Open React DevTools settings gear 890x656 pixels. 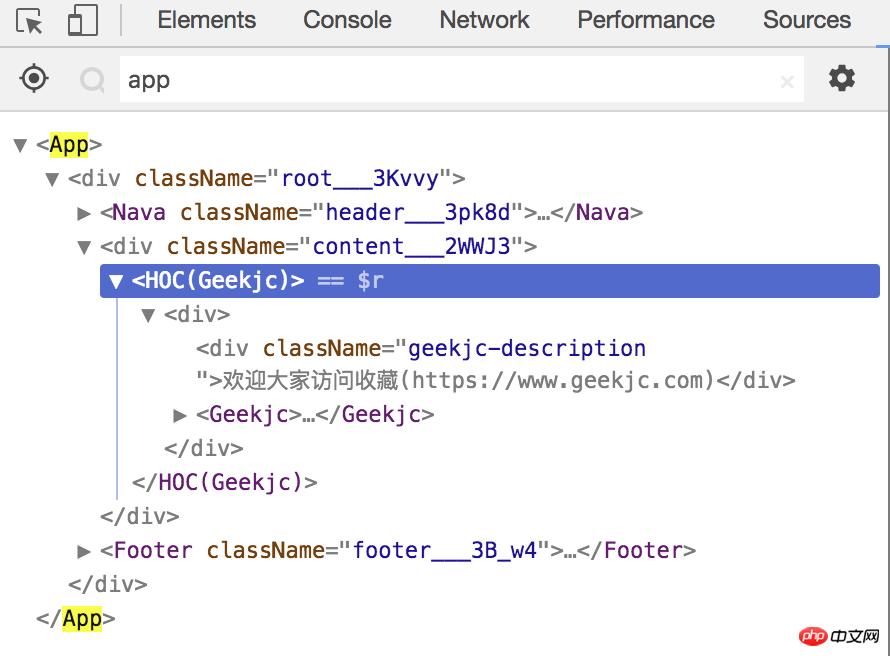click(x=842, y=79)
